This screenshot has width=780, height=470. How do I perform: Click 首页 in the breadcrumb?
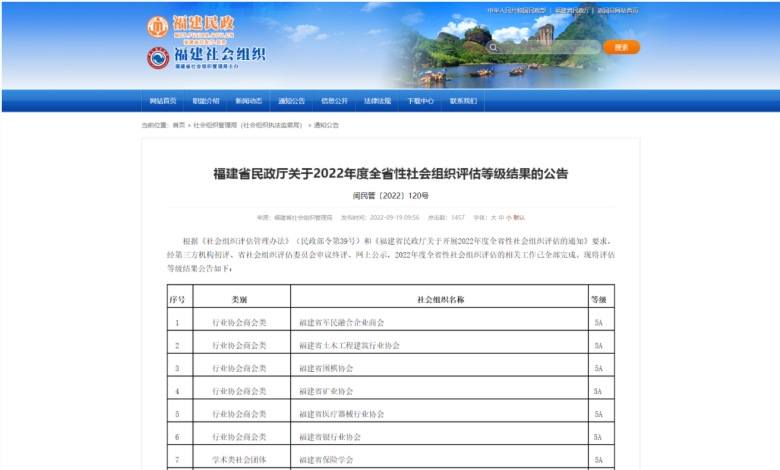pyautogui.click(x=179, y=125)
